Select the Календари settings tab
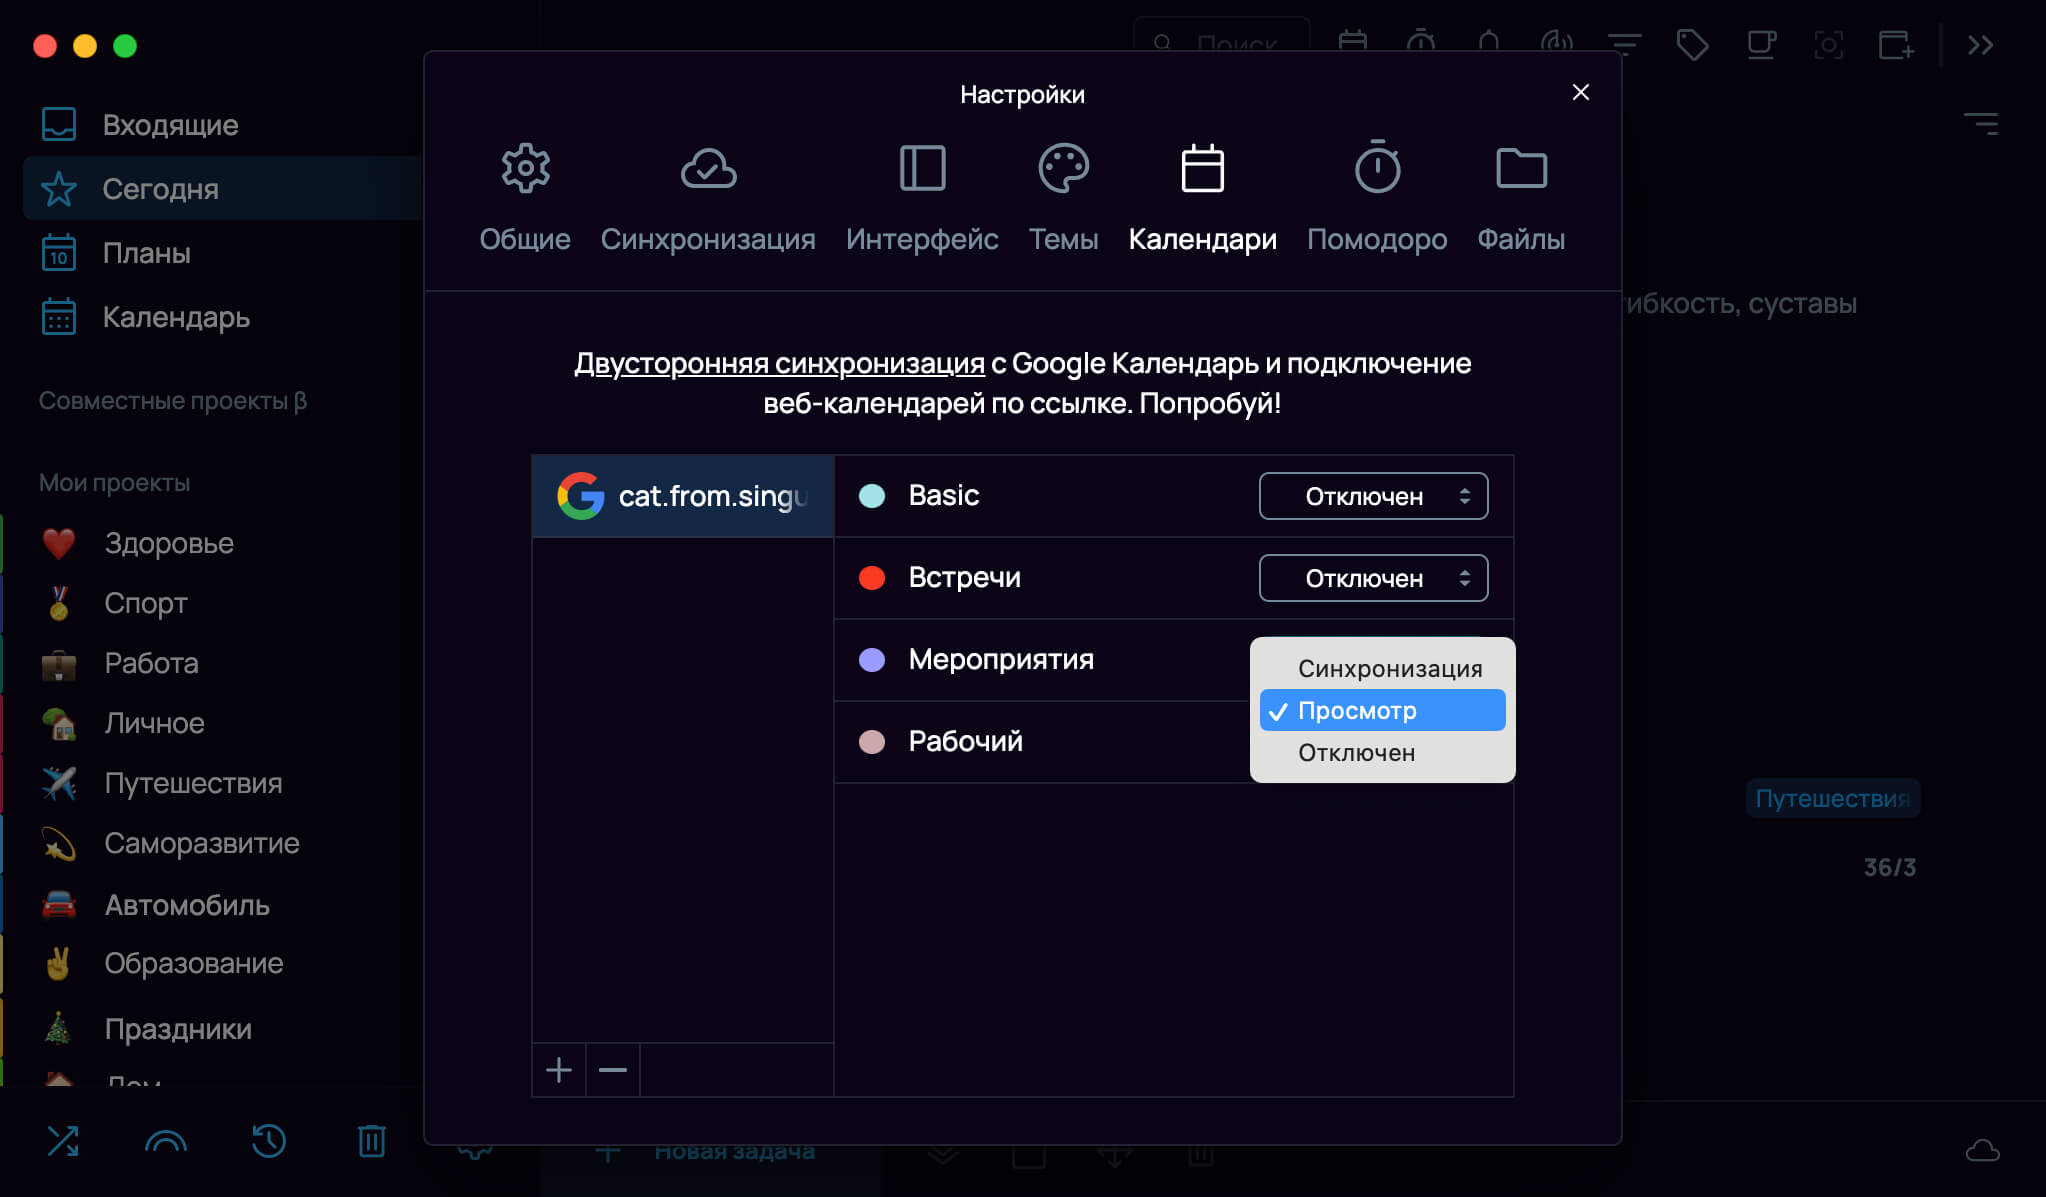Screen dimensions: 2046x1197 (x=1202, y=197)
